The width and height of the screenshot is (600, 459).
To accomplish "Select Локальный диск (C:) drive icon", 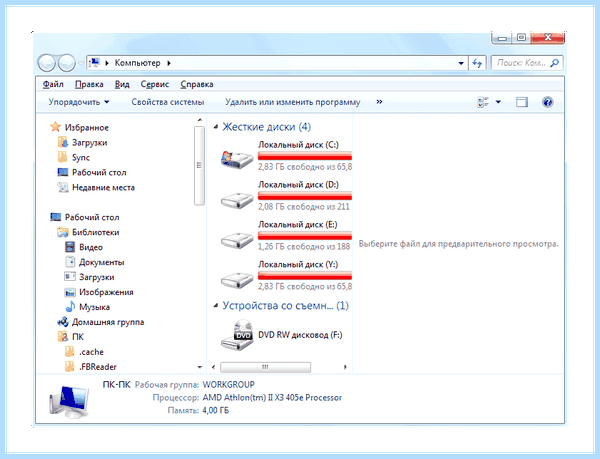I will (x=237, y=159).
